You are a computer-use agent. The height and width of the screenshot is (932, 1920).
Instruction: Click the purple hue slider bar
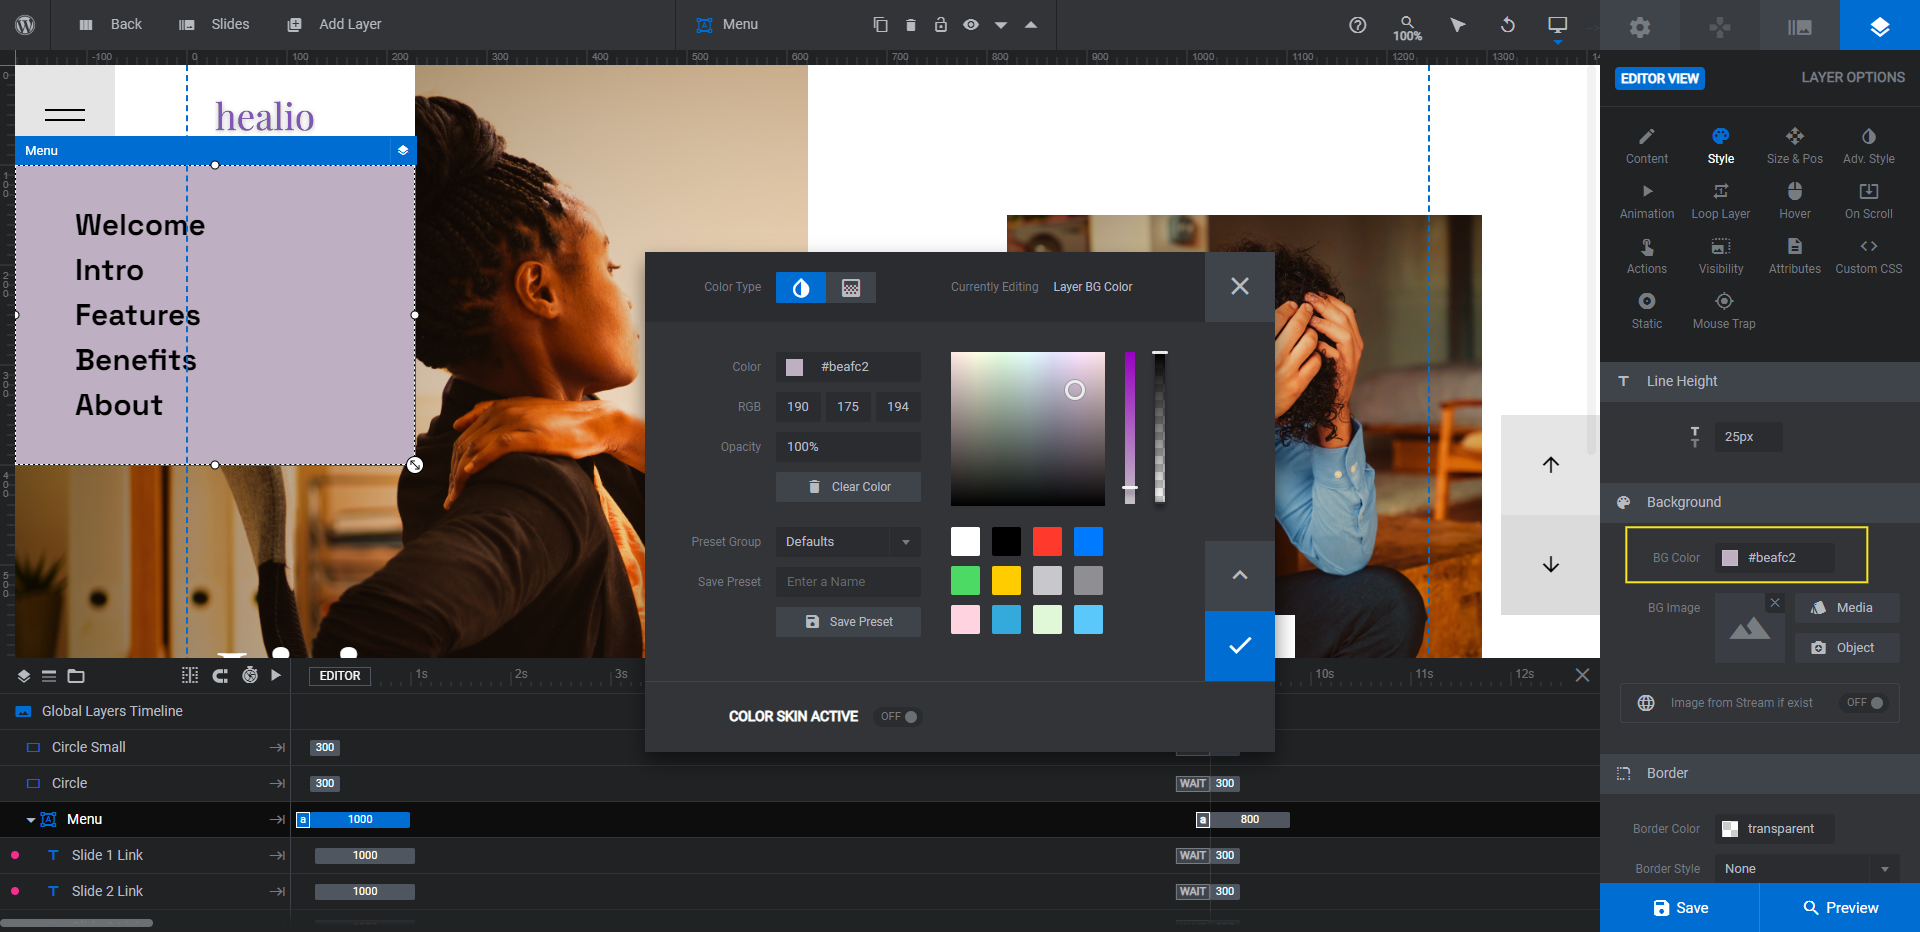tap(1130, 427)
